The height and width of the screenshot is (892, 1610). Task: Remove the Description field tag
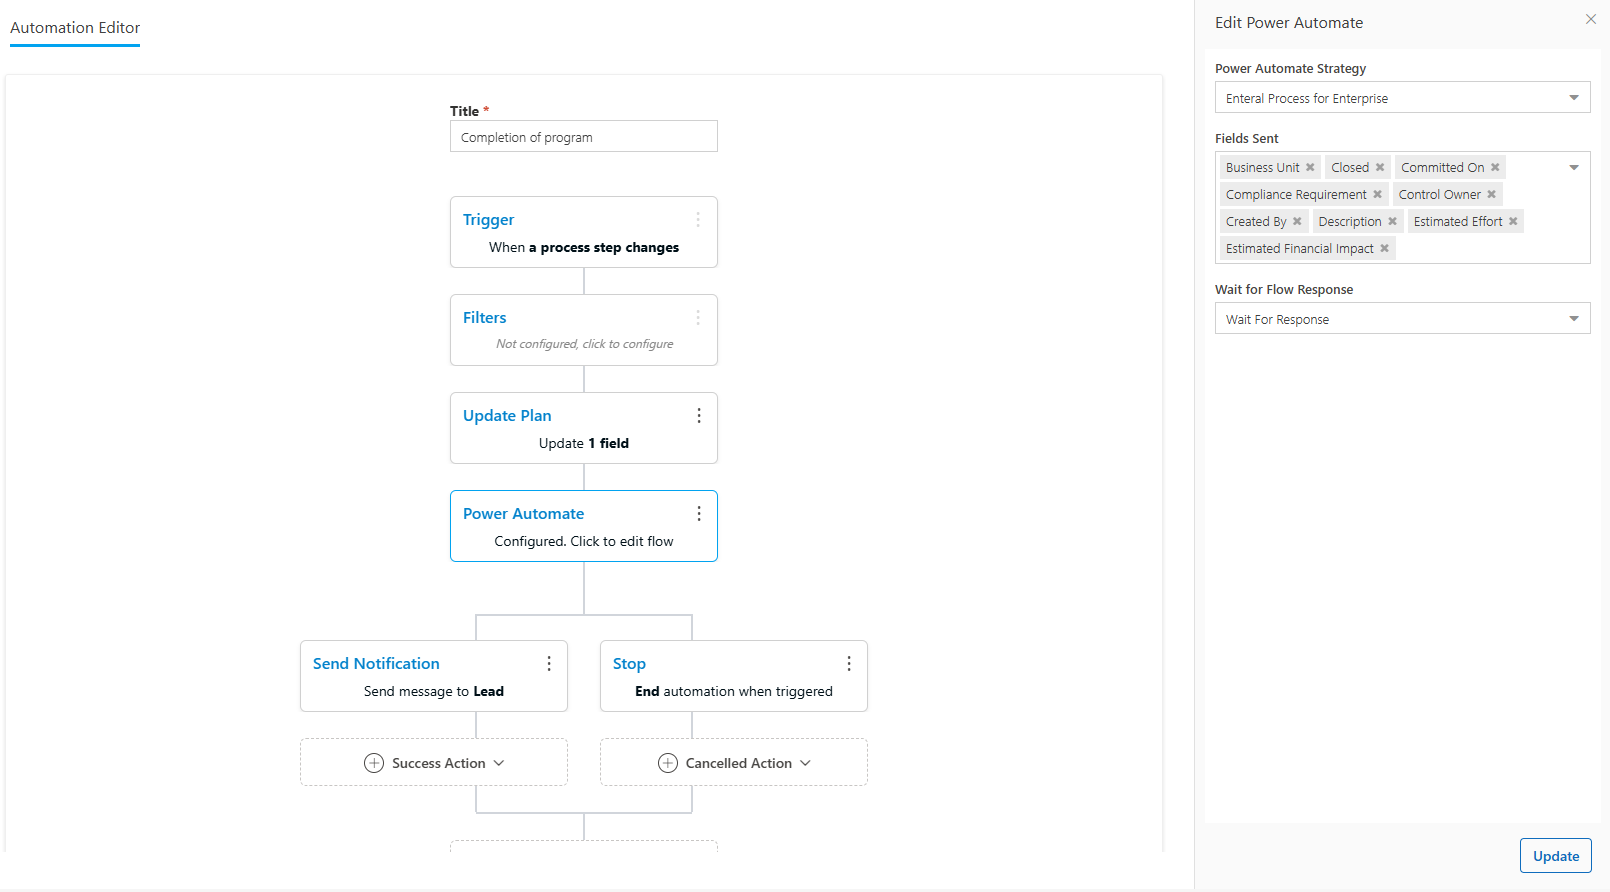point(1392,221)
